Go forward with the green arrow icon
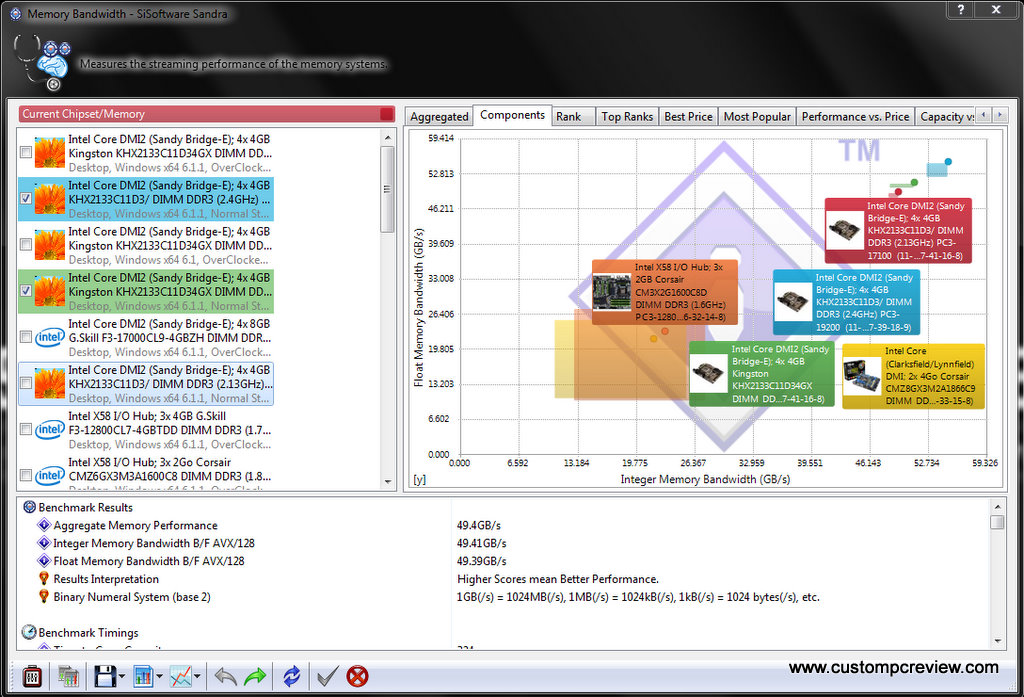The width and height of the screenshot is (1024, 697). tap(255, 676)
